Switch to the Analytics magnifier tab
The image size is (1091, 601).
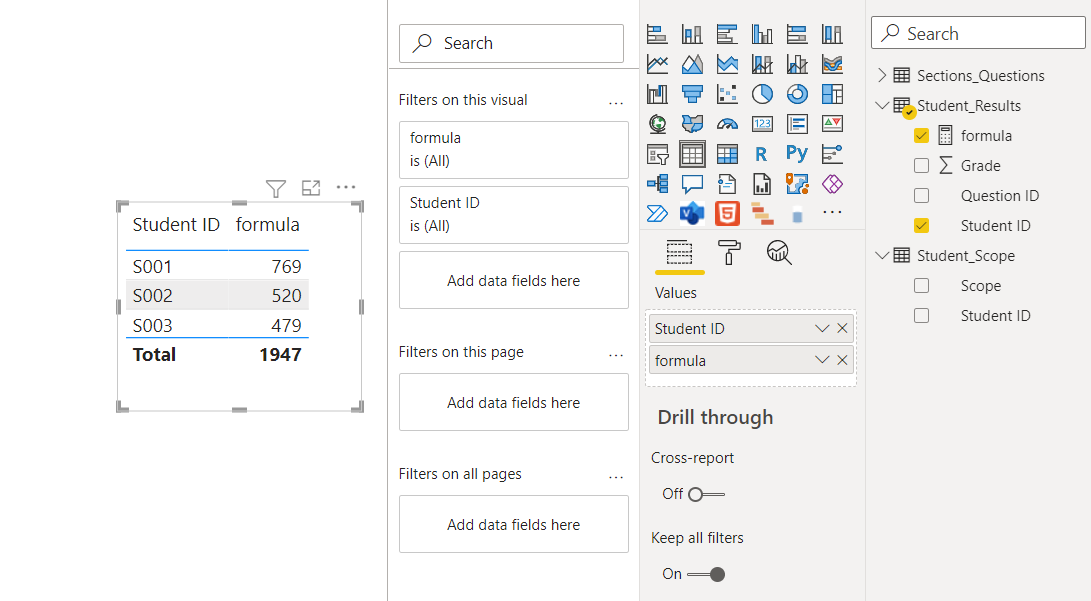[x=779, y=253]
